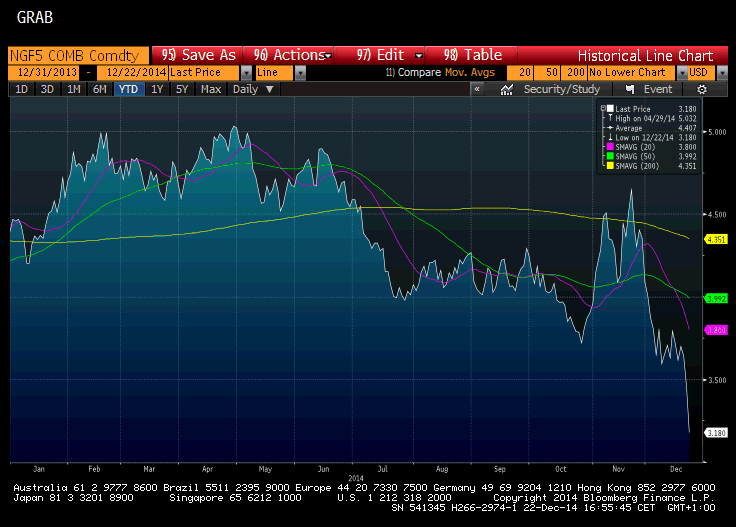Select the 1D time range tab
Viewport: 736px width, 527px height.
click(22, 89)
